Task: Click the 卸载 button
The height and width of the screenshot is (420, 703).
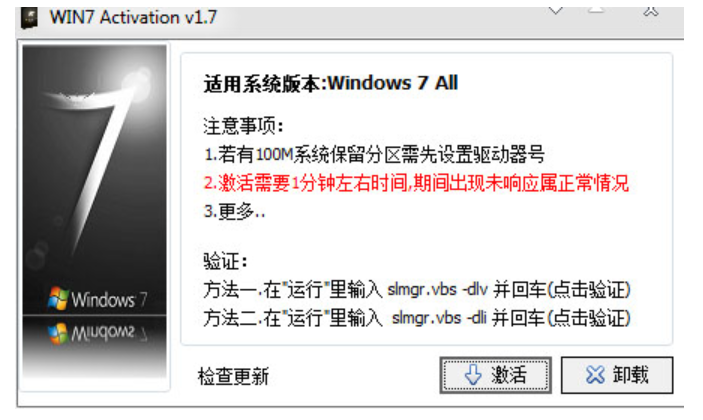Action: tap(617, 375)
